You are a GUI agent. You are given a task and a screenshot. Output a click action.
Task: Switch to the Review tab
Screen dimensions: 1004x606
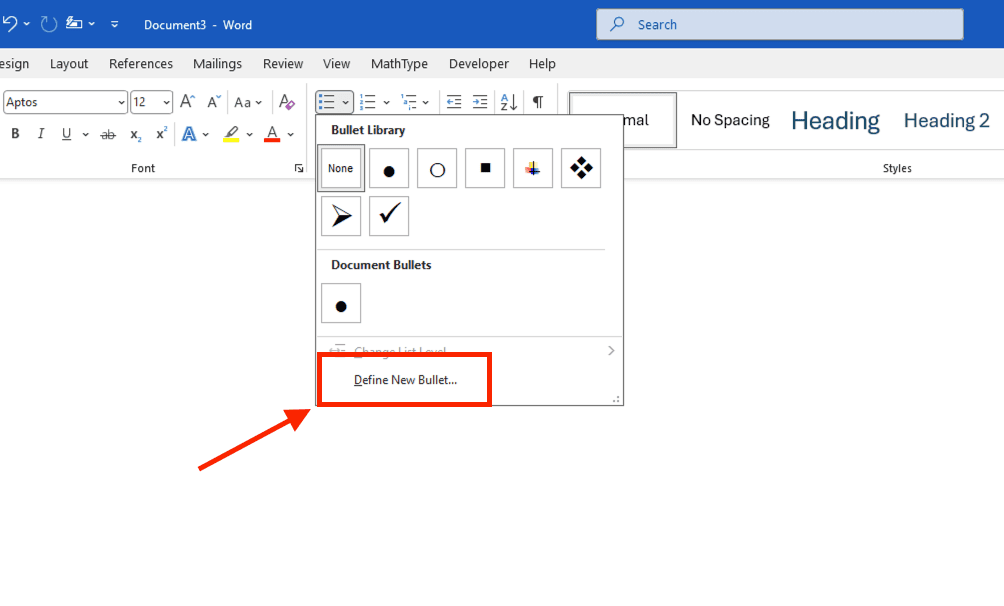[x=283, y=63]
